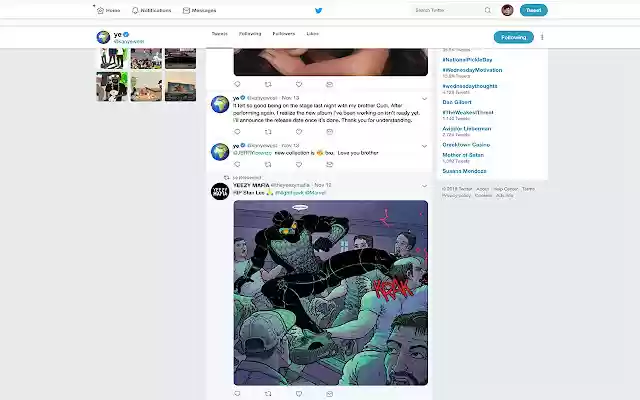640x400 pixels.
Task: Open the #WednesdayMotivation trend
Action: tap(472, 70)
